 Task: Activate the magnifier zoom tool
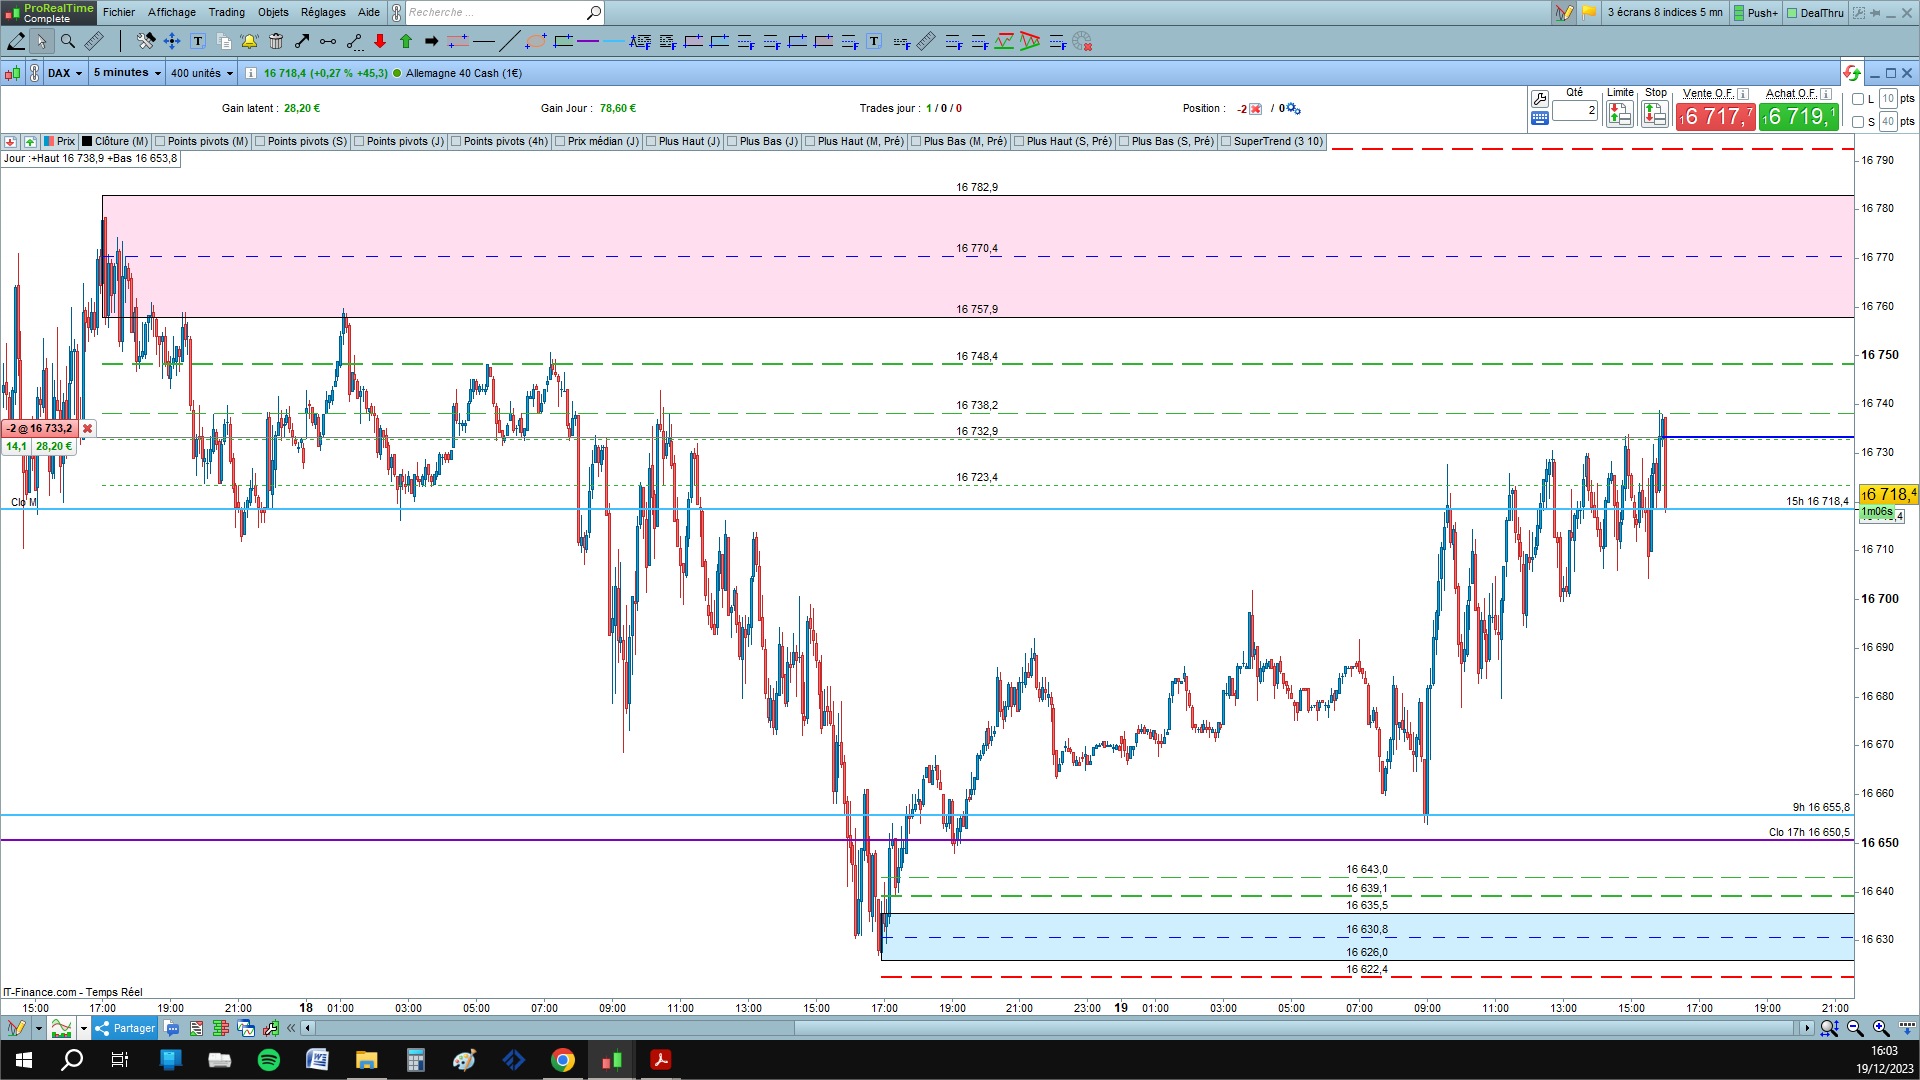pyautogui.click(x=68, y=41)
